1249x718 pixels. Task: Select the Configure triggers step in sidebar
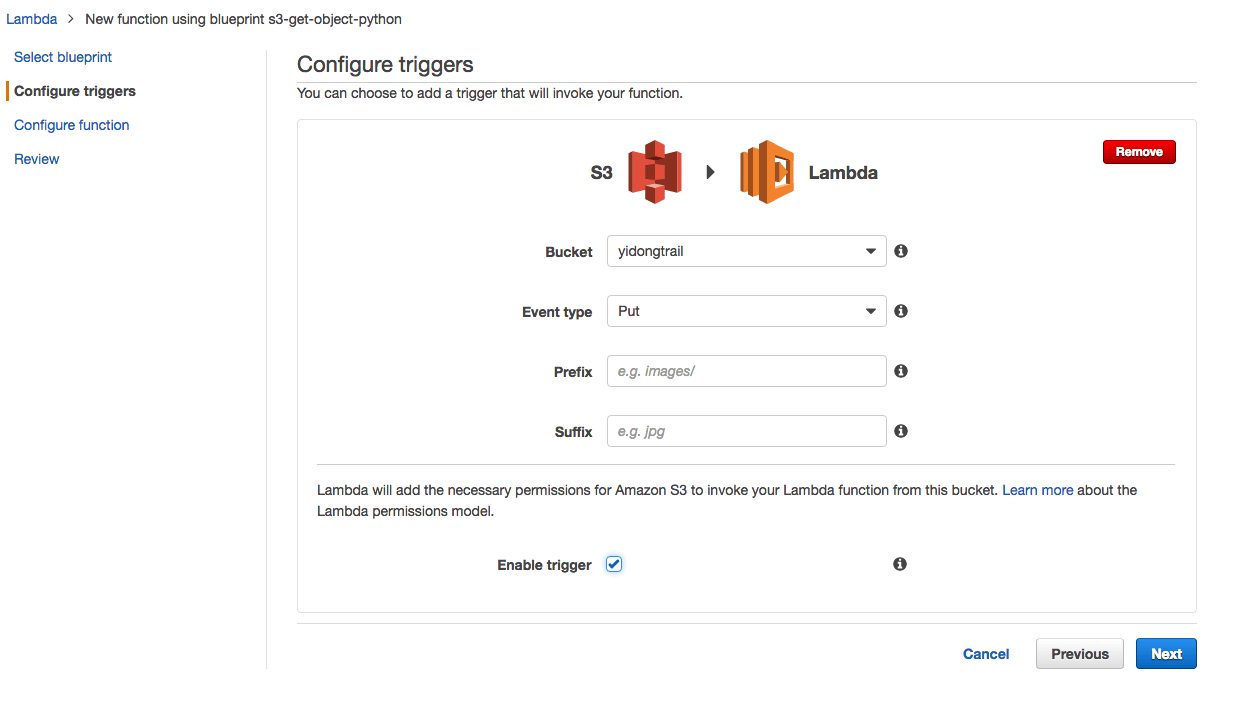pyautogui.click(x=75, y=91)
